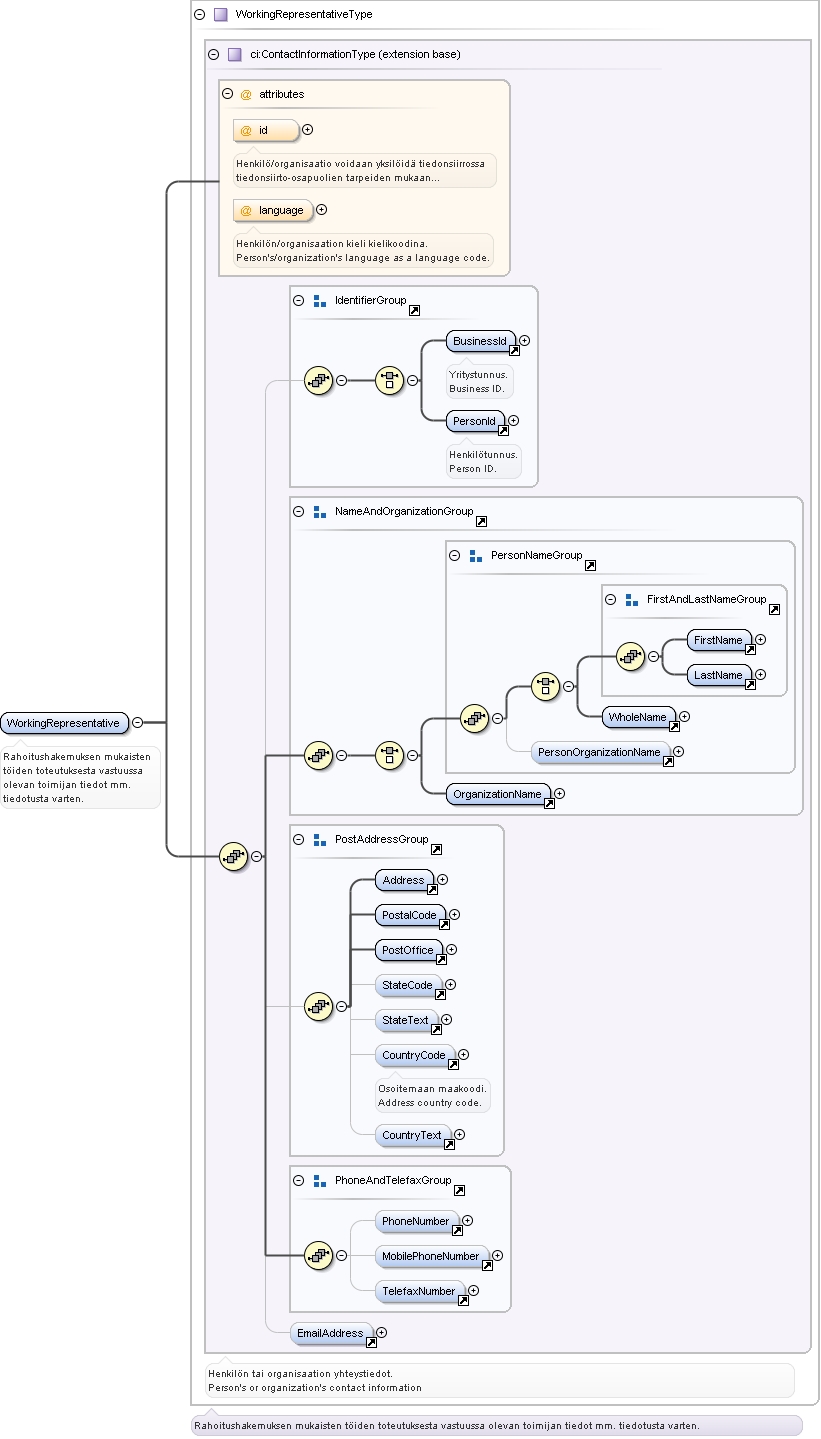Expand the id attribute
The image size is (821, 1439).
click(x=308, y=130)
